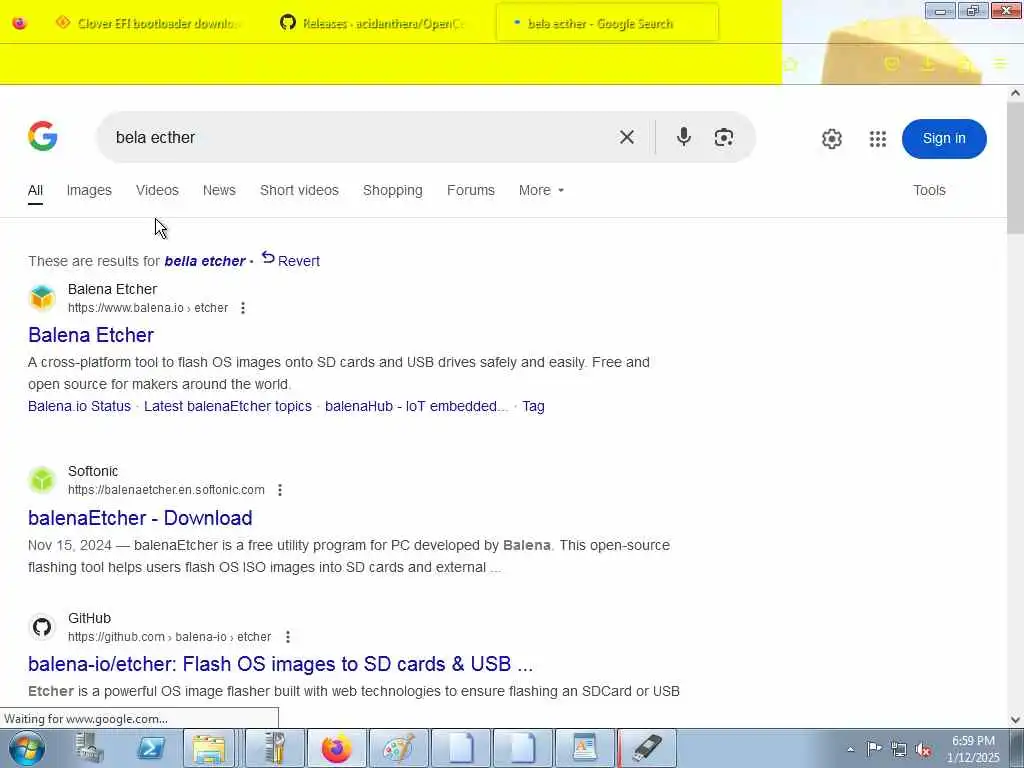Open Balena.io Status sitelink
The width and height of the screenshot is (1024, 768).
point(79,406)
